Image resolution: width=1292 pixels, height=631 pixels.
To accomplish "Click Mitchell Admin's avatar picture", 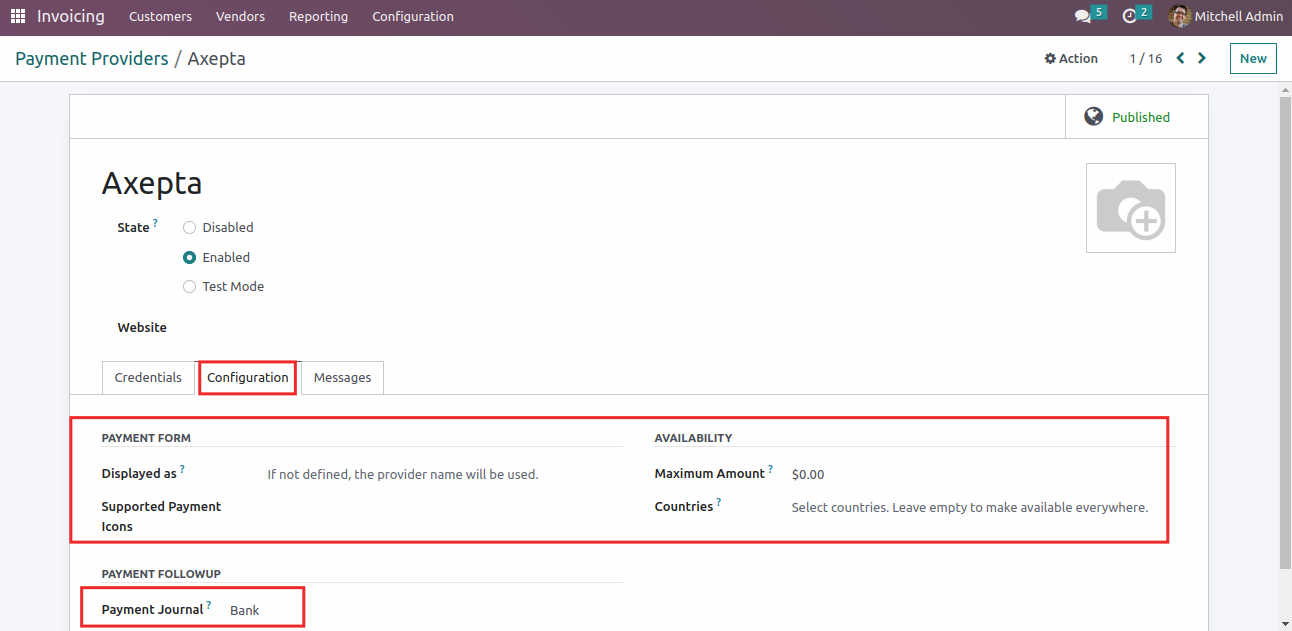I will pyautogui.click(x=1180, y=16).
